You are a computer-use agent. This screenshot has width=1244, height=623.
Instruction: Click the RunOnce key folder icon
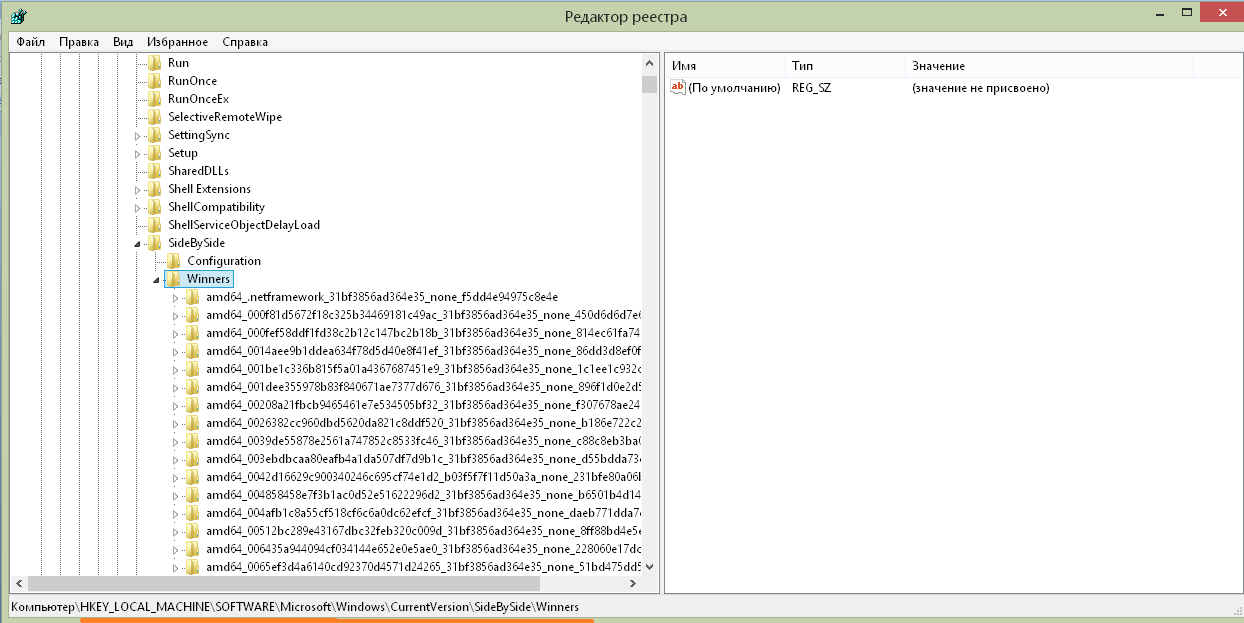[154, 81]
